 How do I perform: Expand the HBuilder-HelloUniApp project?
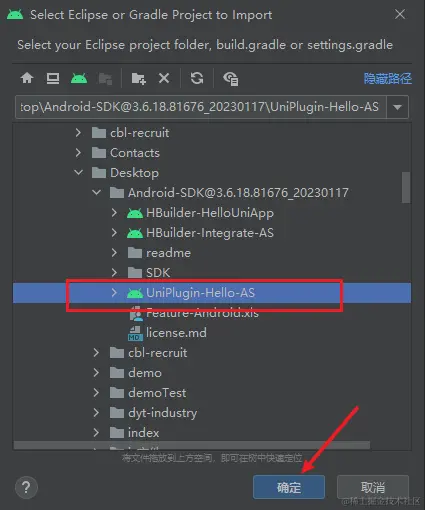click(114, 213)
